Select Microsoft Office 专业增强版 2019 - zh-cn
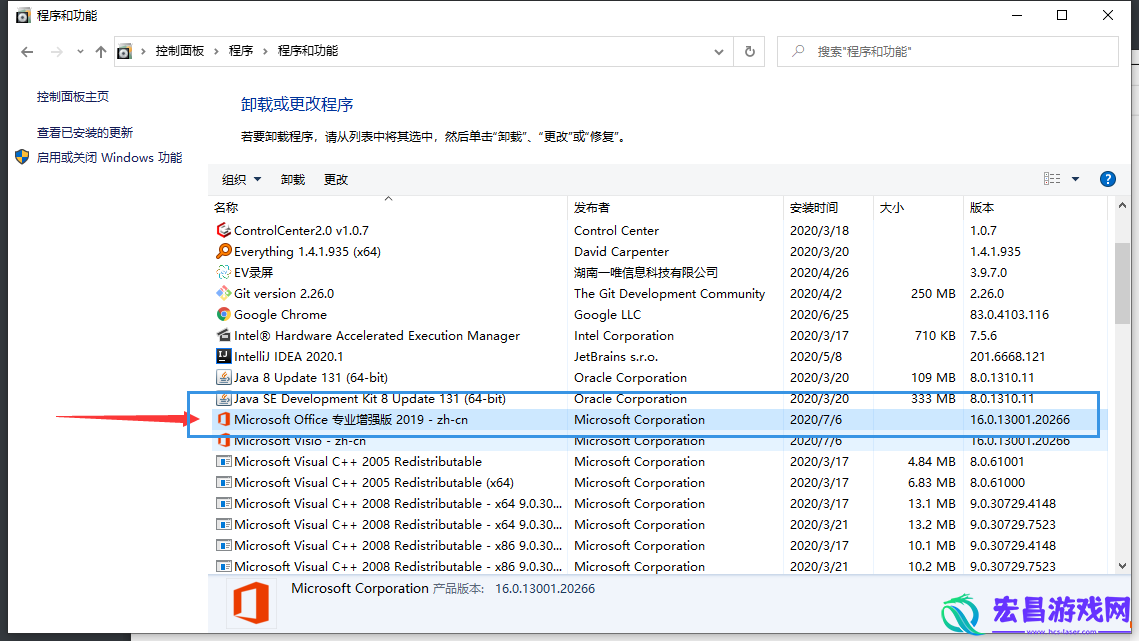1139x641 pixels. pos(351,419)
